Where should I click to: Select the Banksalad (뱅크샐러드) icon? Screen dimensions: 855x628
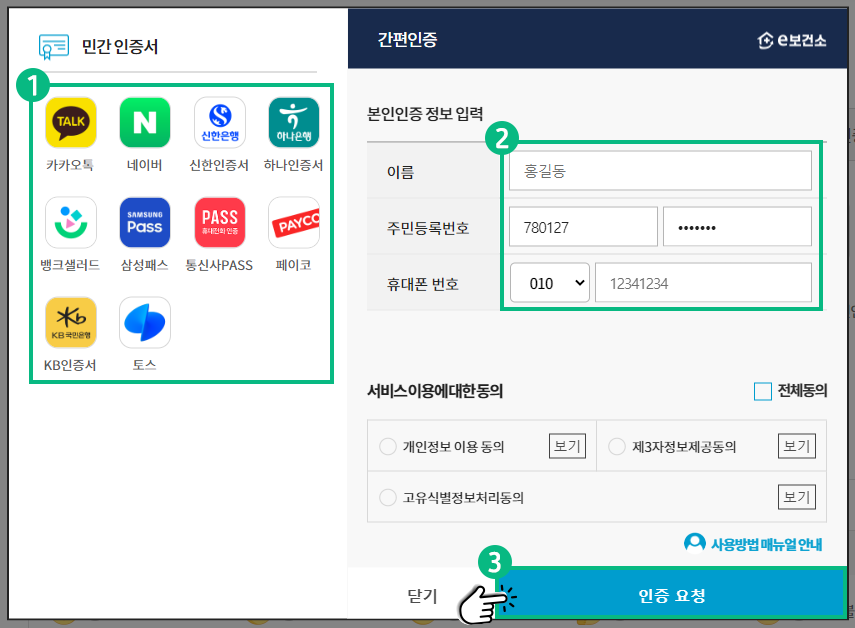tap(71, 222)
